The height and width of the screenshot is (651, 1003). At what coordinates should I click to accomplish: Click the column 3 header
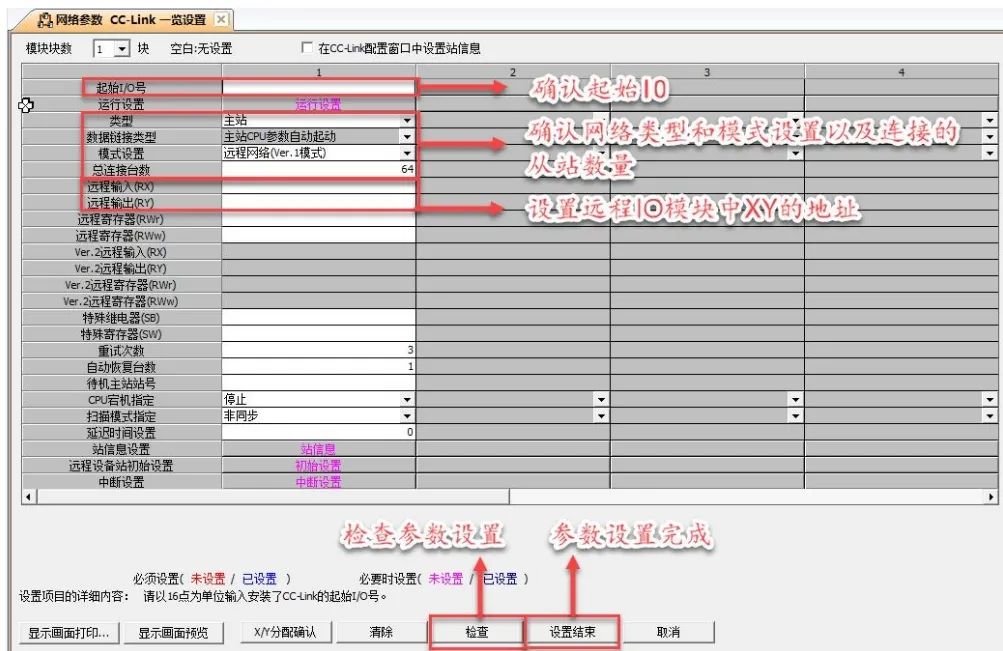coord(707,72)
